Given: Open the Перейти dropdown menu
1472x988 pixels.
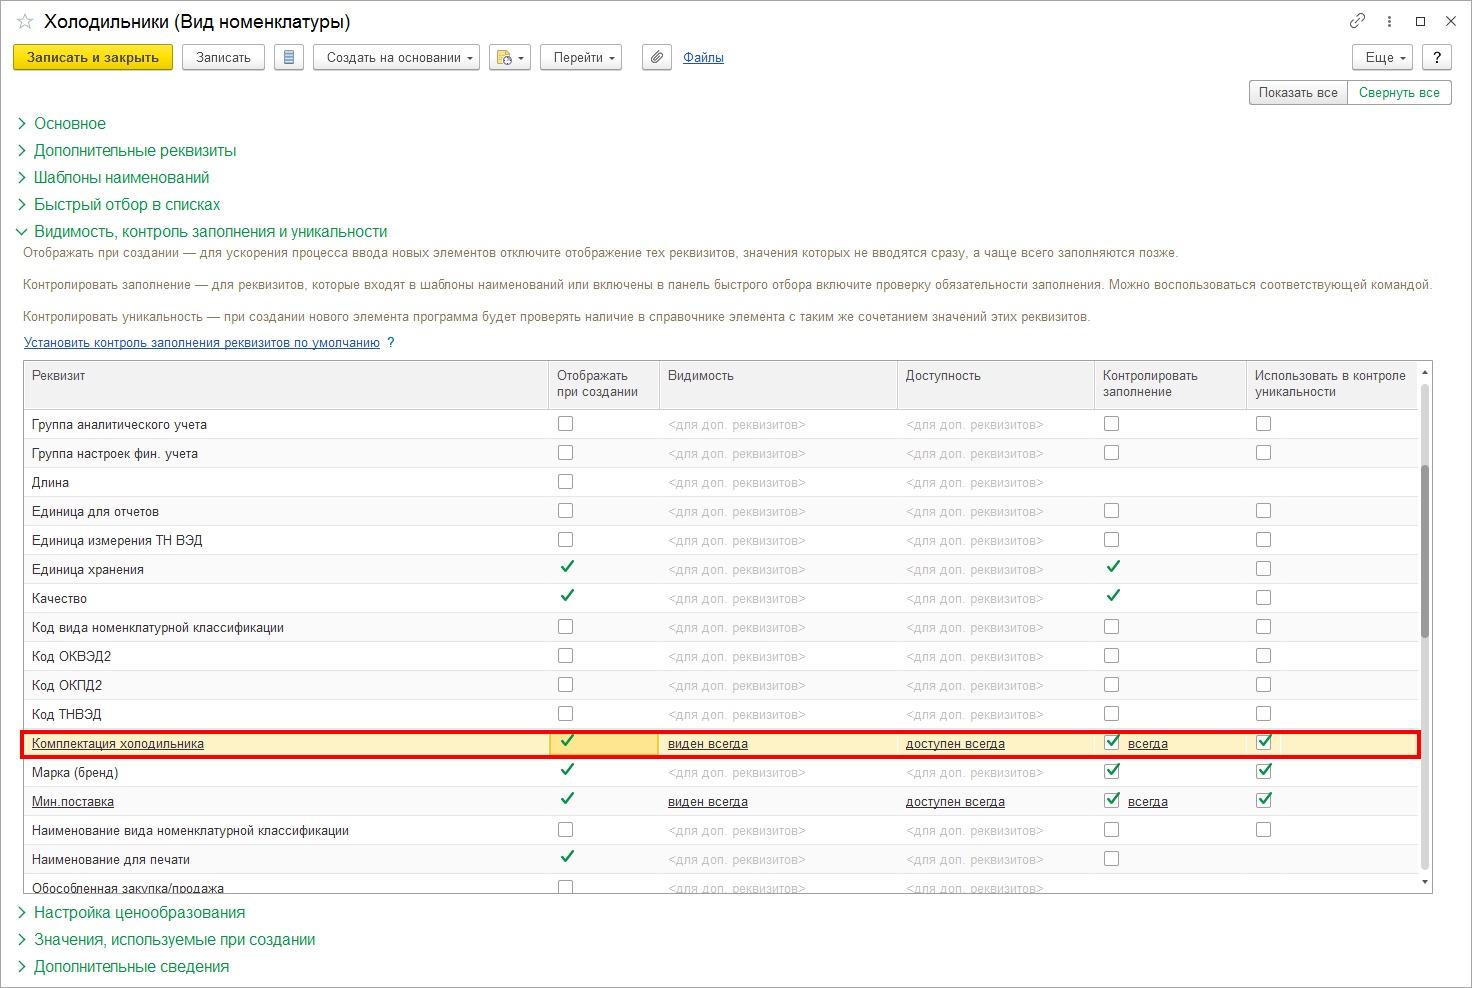Looking at the screenshot, I should coord(581,58).
